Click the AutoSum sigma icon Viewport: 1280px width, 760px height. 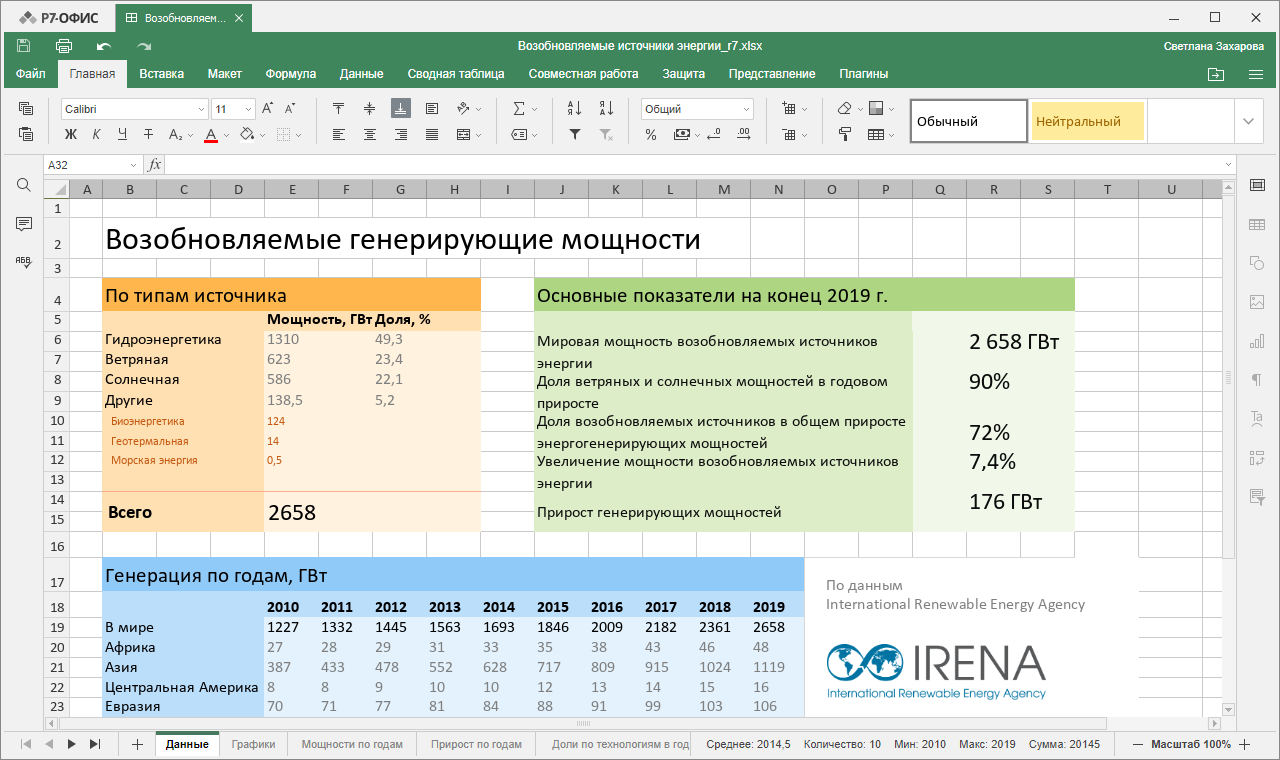point(519,108)
